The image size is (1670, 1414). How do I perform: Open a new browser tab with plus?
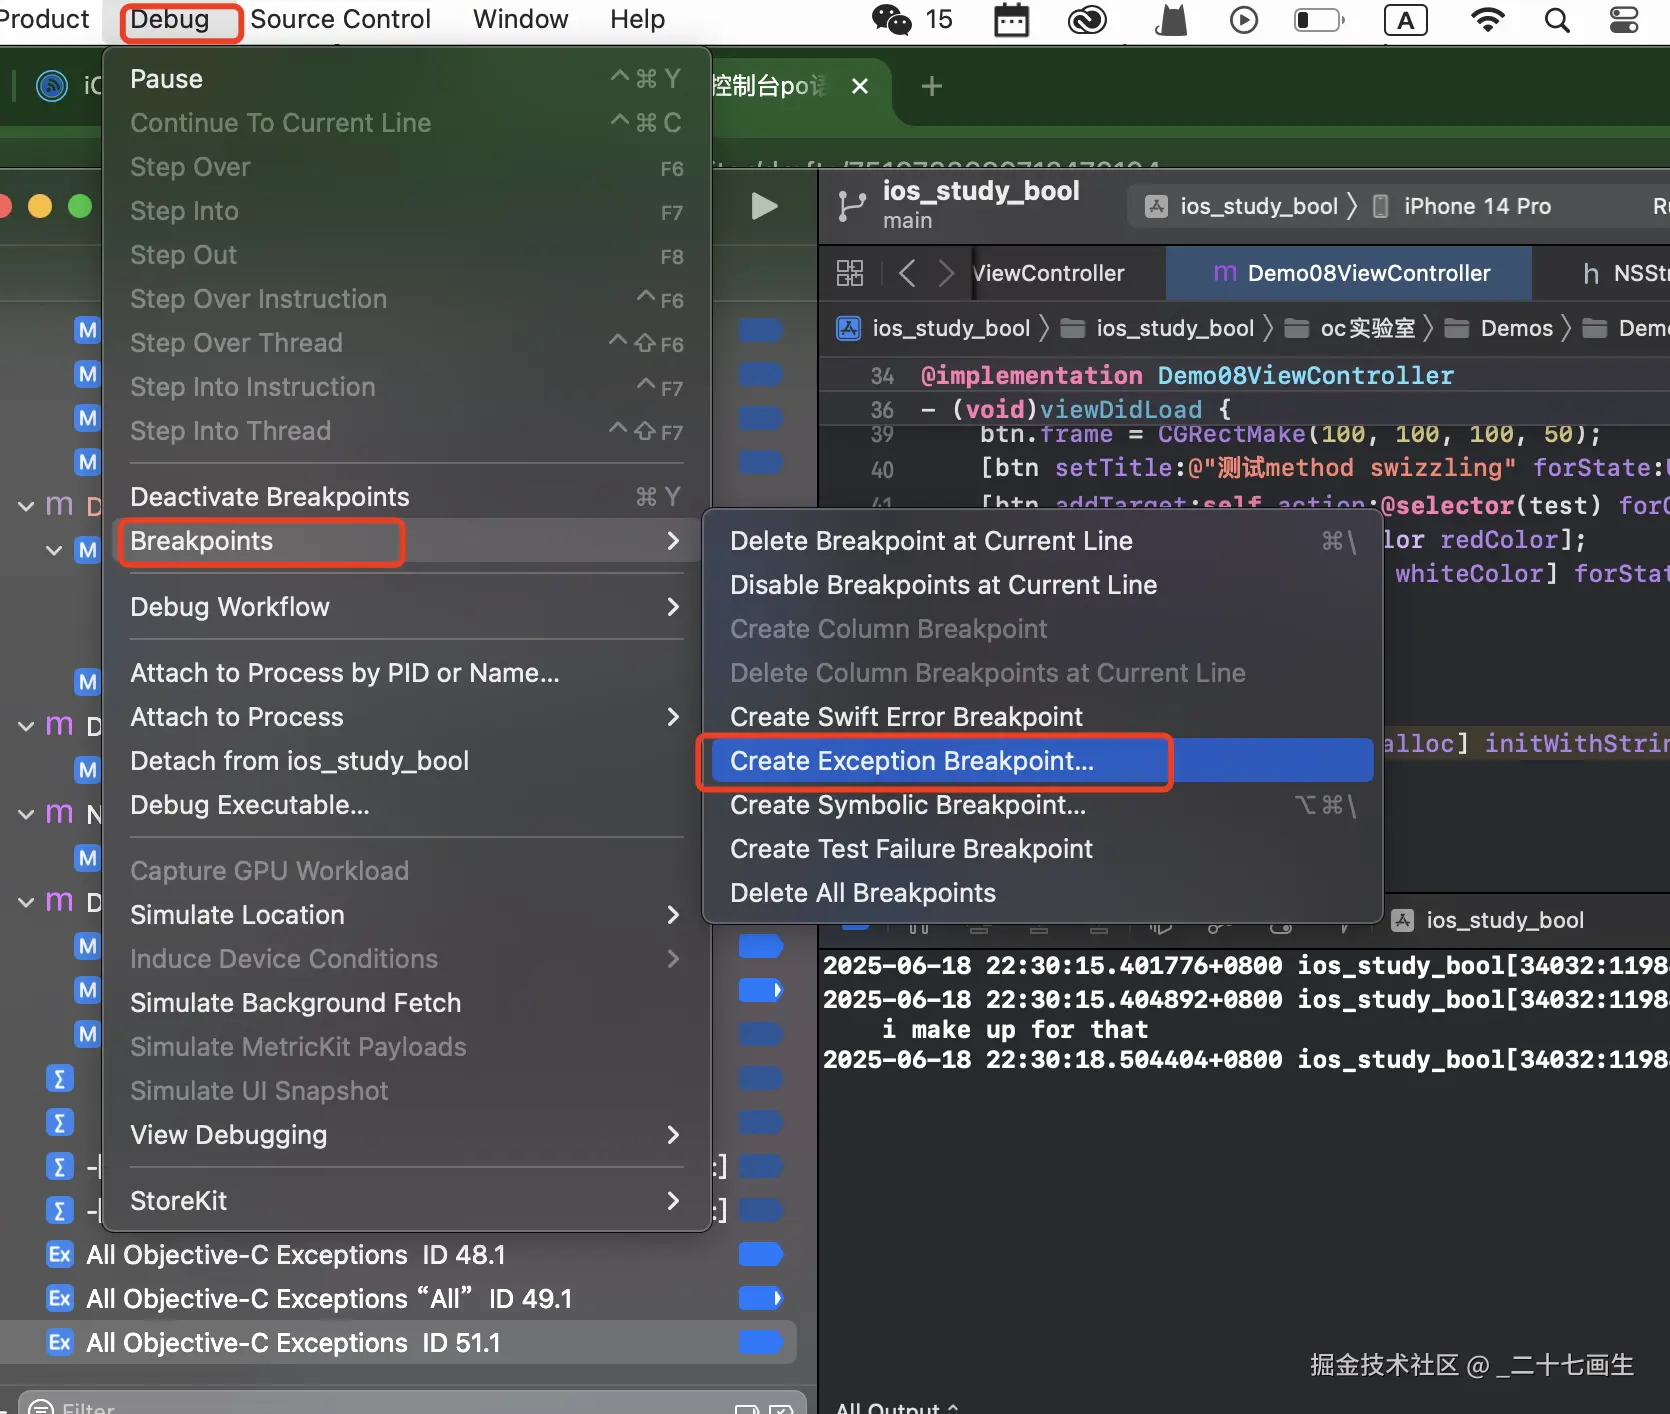click(931, 86)
